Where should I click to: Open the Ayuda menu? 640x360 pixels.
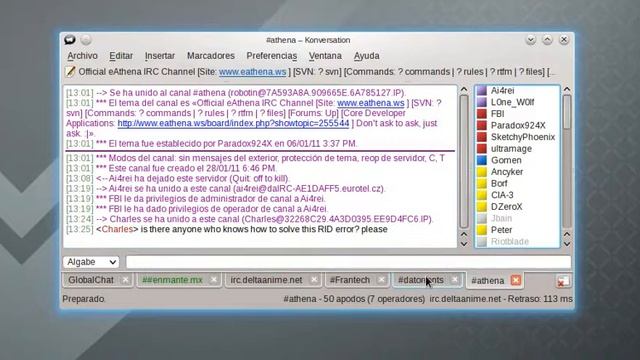367,56
